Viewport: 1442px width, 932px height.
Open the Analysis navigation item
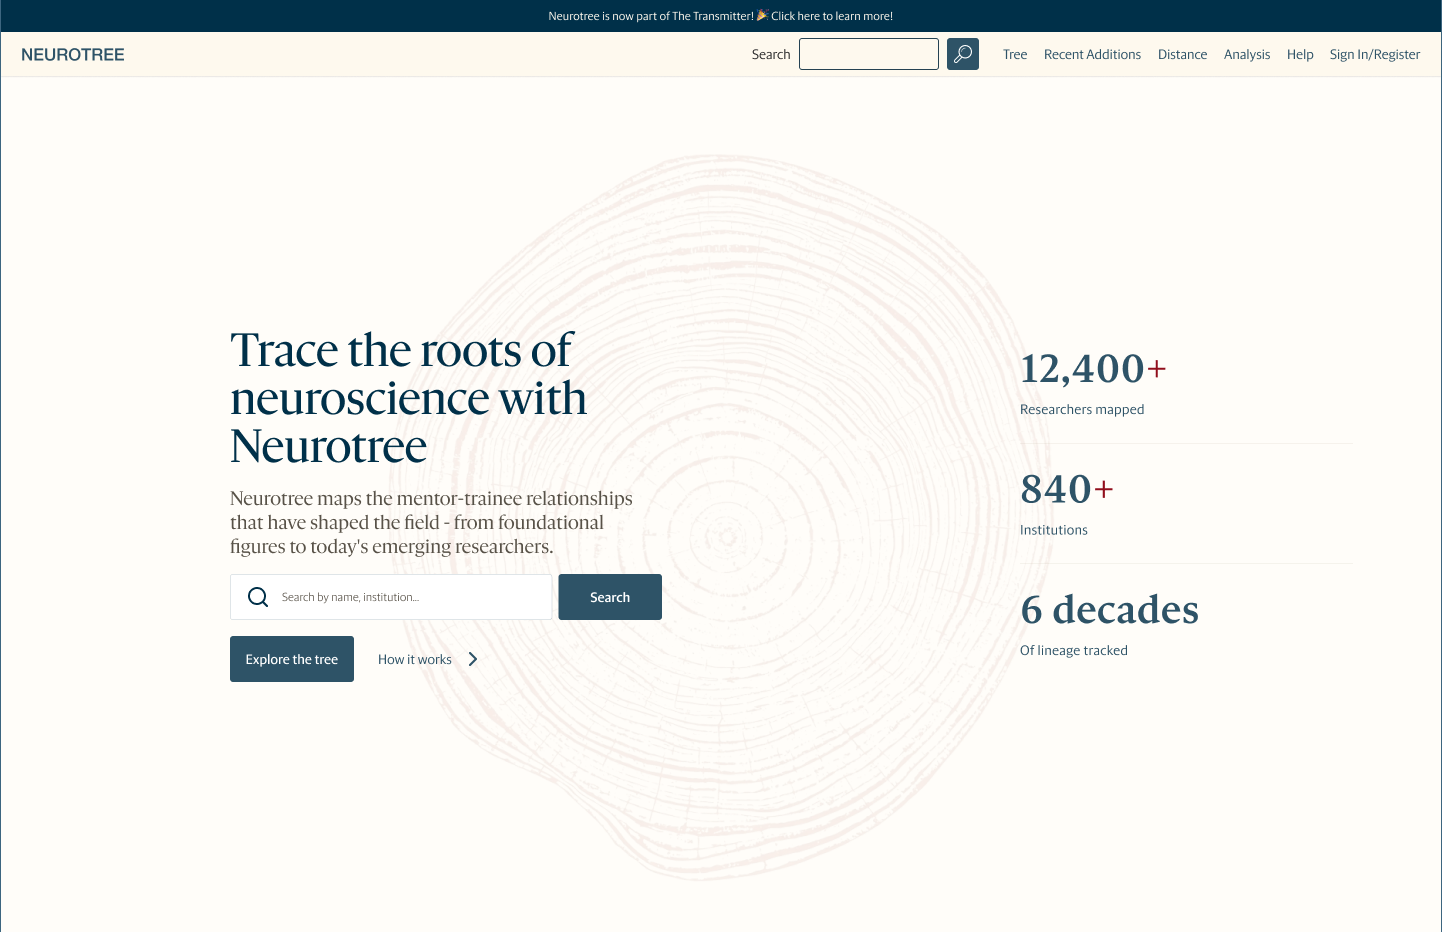[1247, 55]
